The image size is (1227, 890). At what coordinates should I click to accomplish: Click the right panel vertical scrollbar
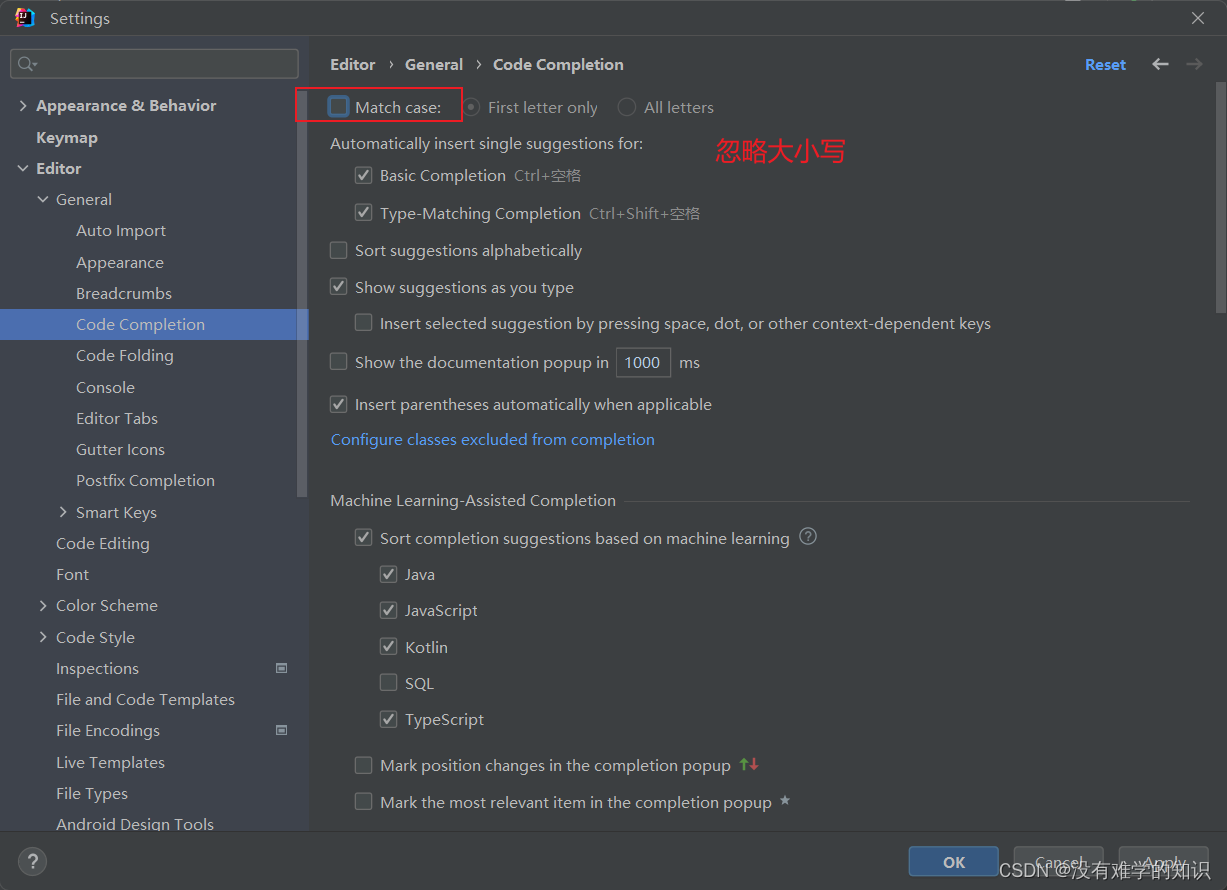point(1221,200)
